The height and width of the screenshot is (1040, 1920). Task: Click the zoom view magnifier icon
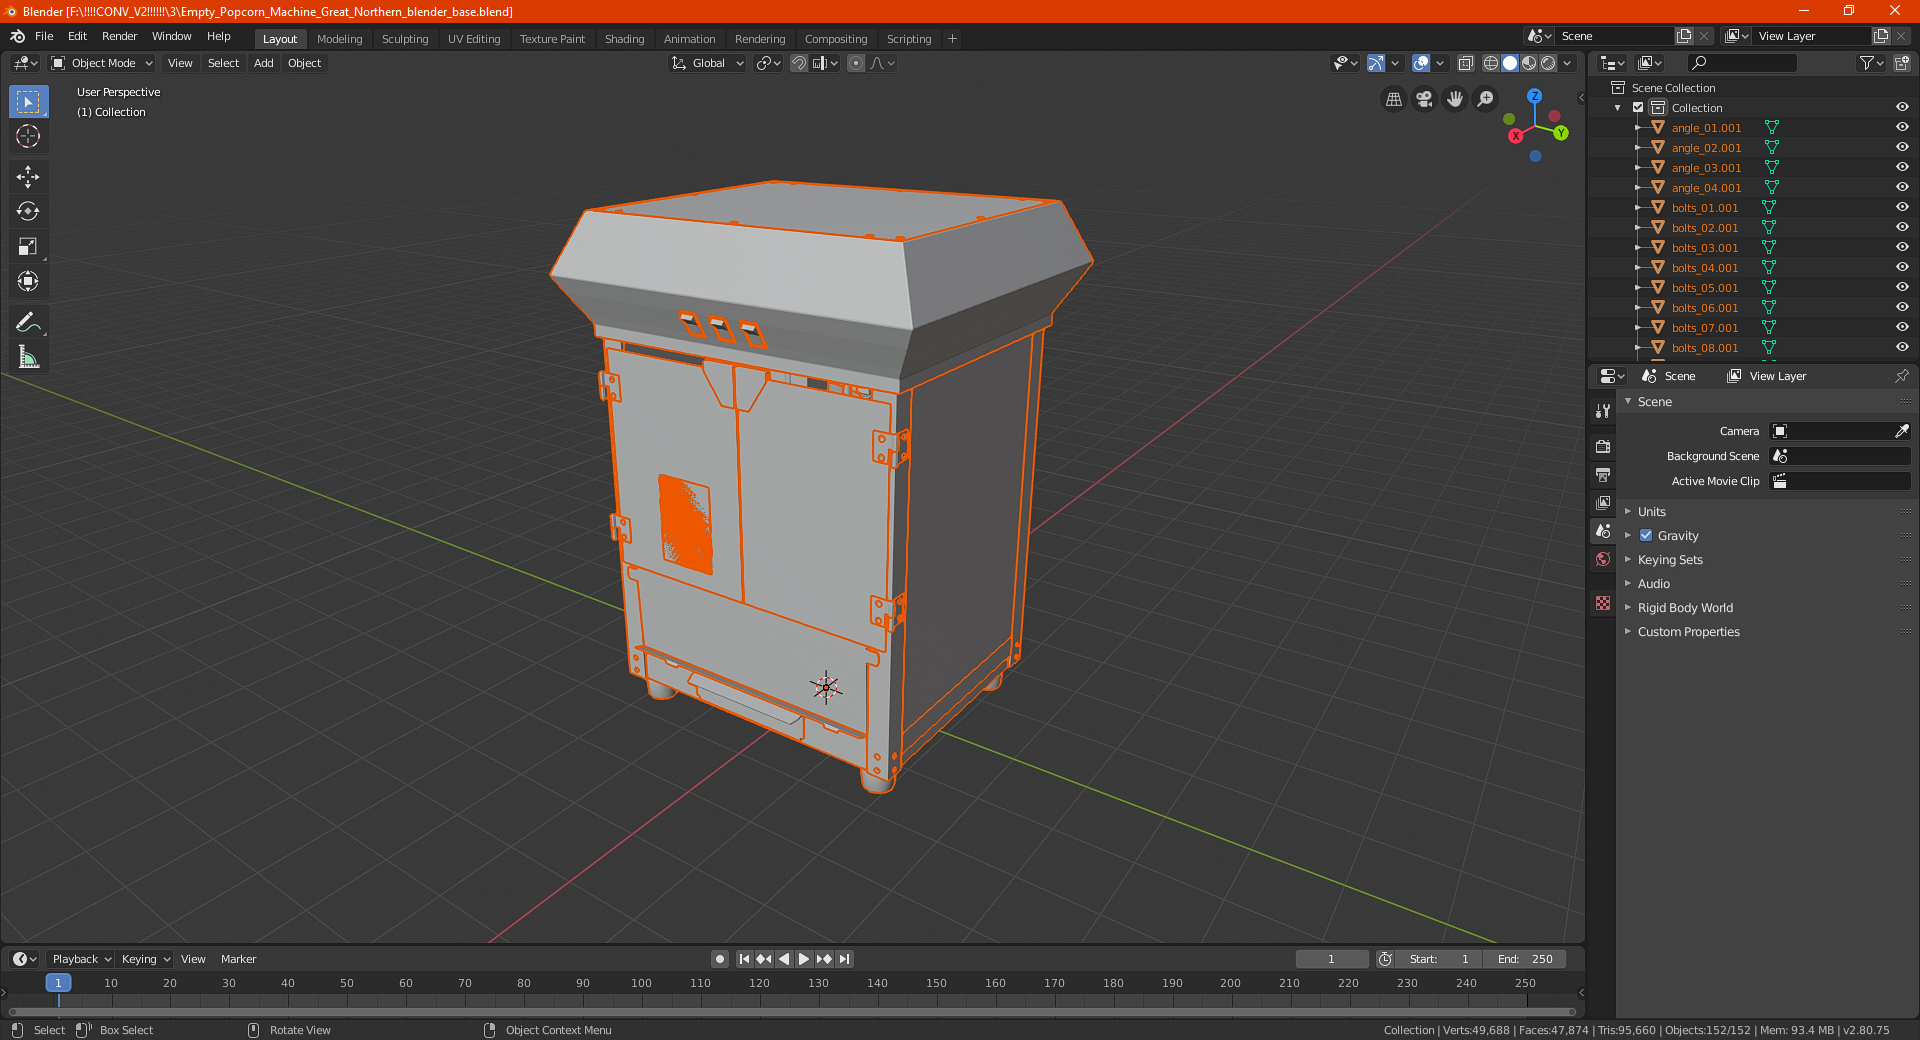coord(1486,99)
